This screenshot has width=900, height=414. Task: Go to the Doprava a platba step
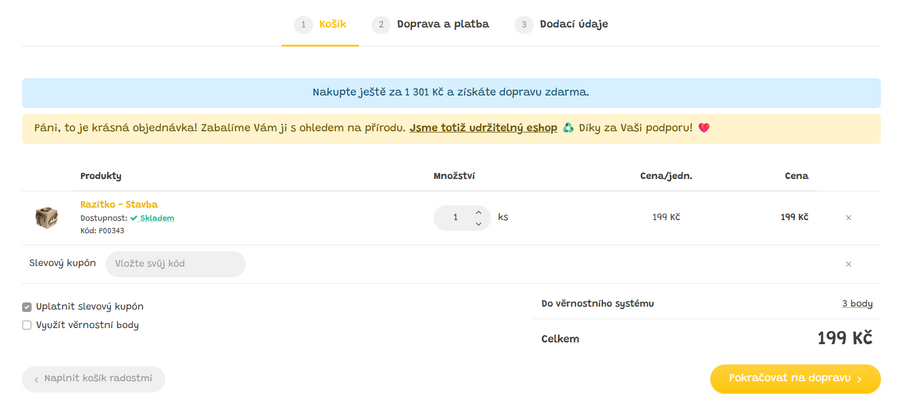(431, 24)
